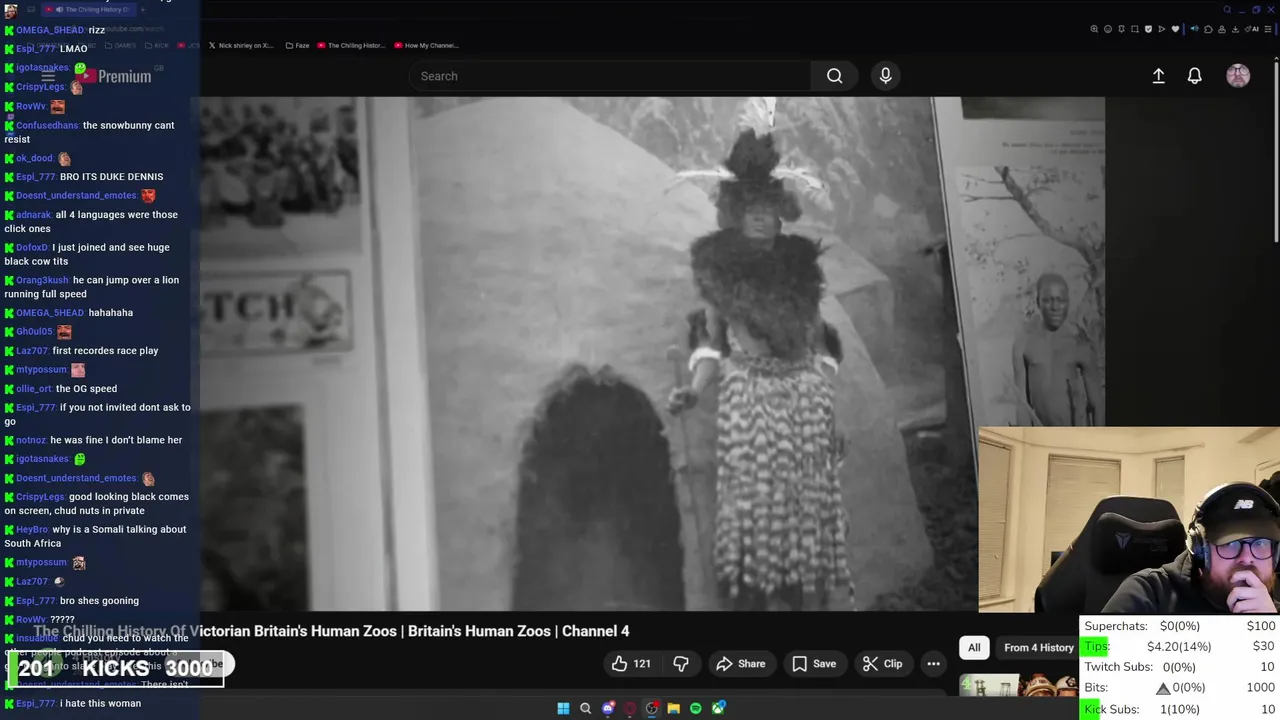Save the video to a playlist

[x=814, y=664]
